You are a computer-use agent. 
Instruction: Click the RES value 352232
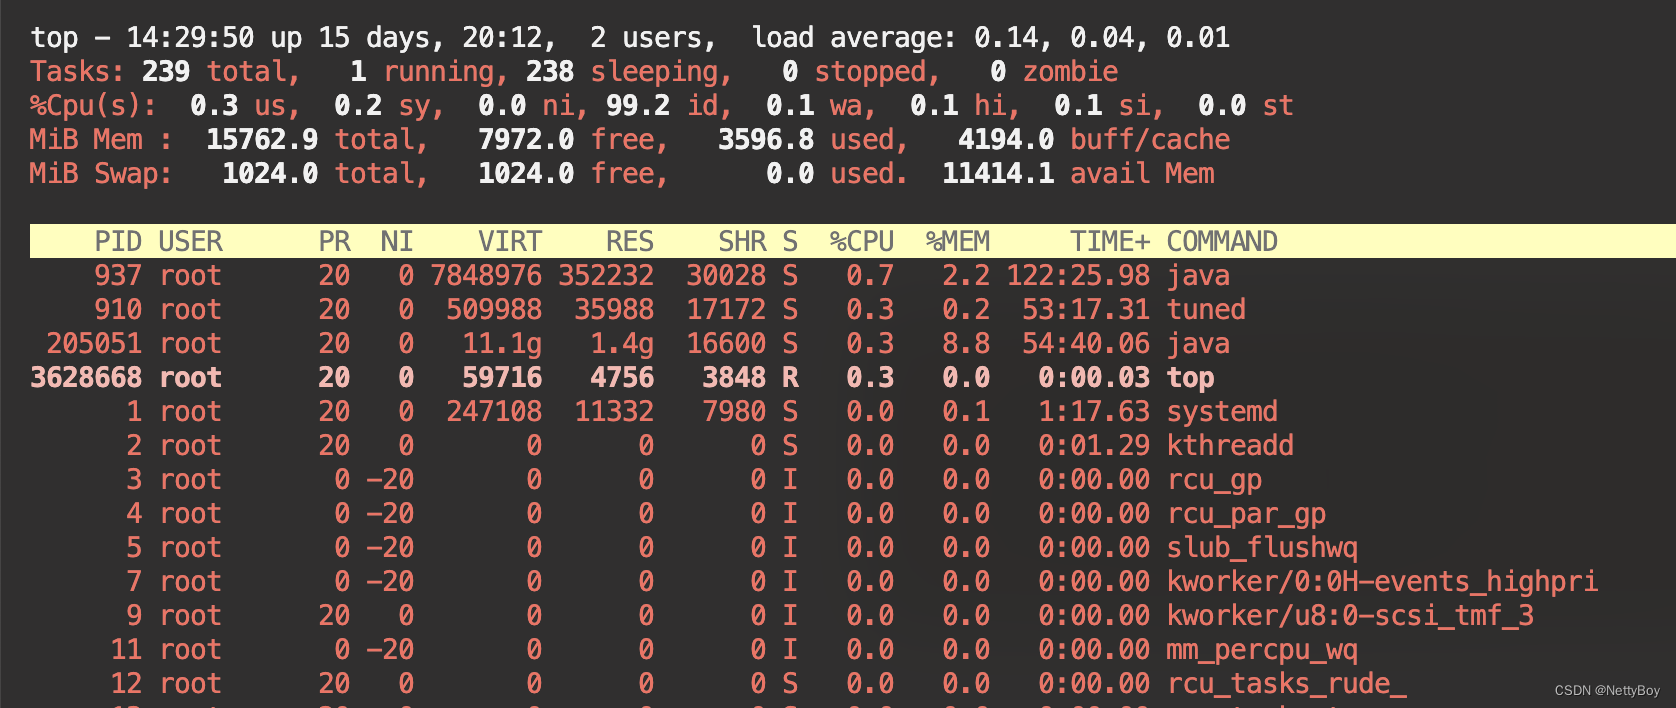(606, 276)
